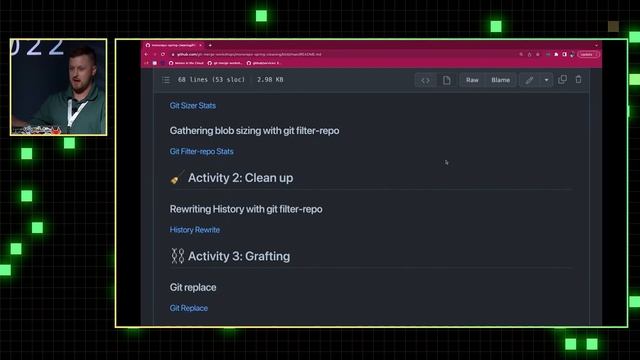Open the Git Sizer Stats link
The height and width of the screenshot is (360, 640).
(x=193, y=106)
